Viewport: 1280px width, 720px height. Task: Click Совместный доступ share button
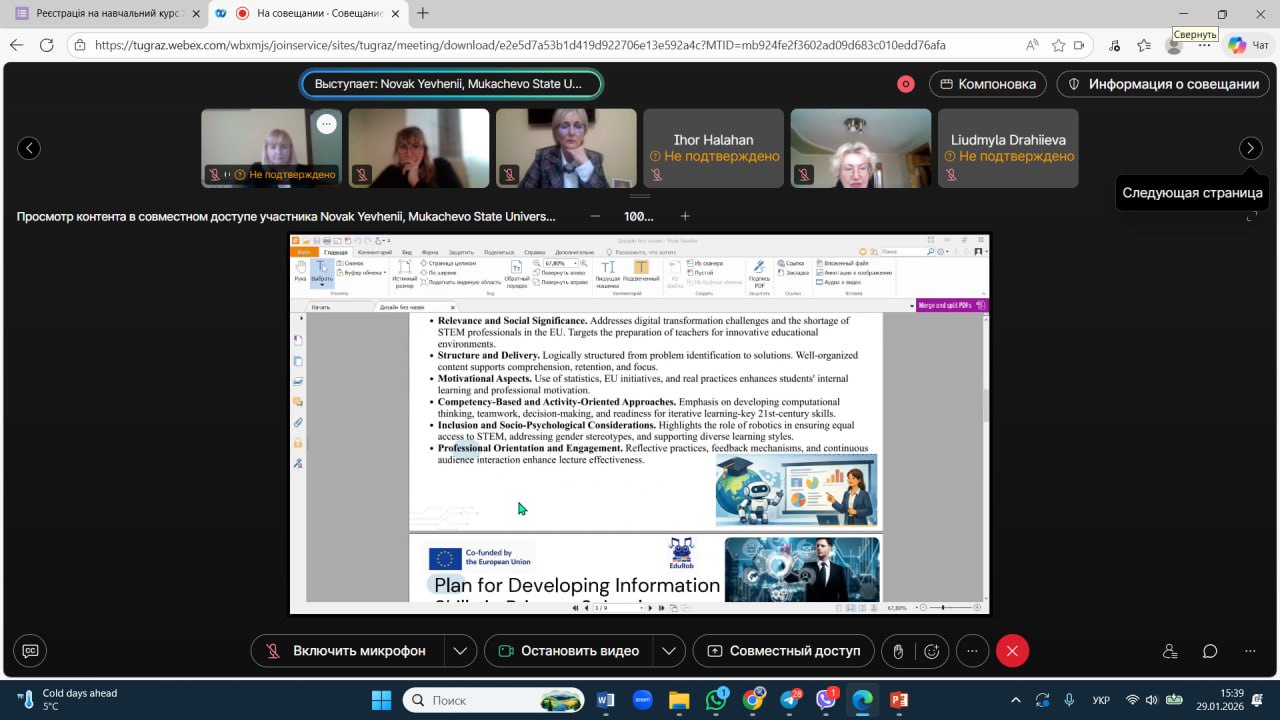(x=783, y=651)
